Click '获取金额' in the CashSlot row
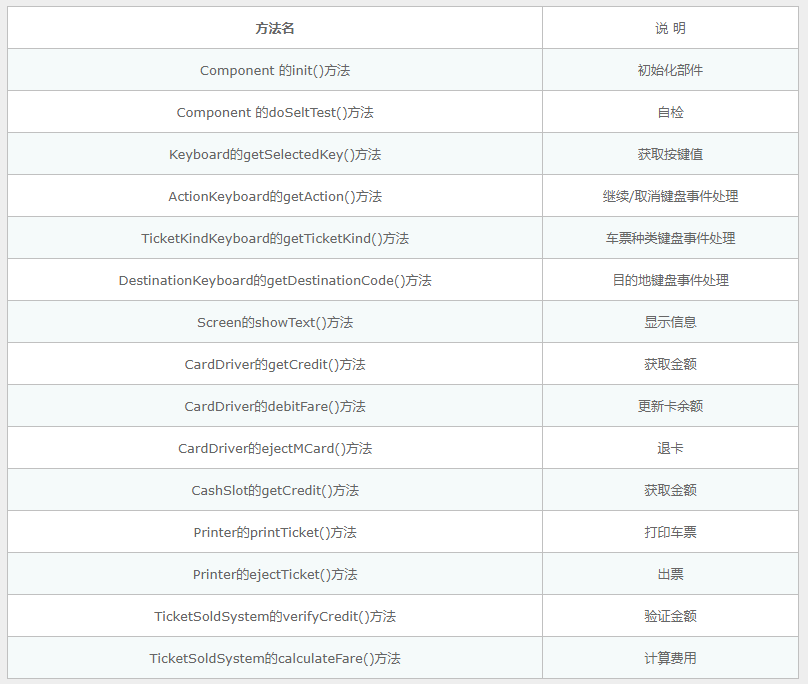This screenshot has width=808, height=684. coord(670,490)
